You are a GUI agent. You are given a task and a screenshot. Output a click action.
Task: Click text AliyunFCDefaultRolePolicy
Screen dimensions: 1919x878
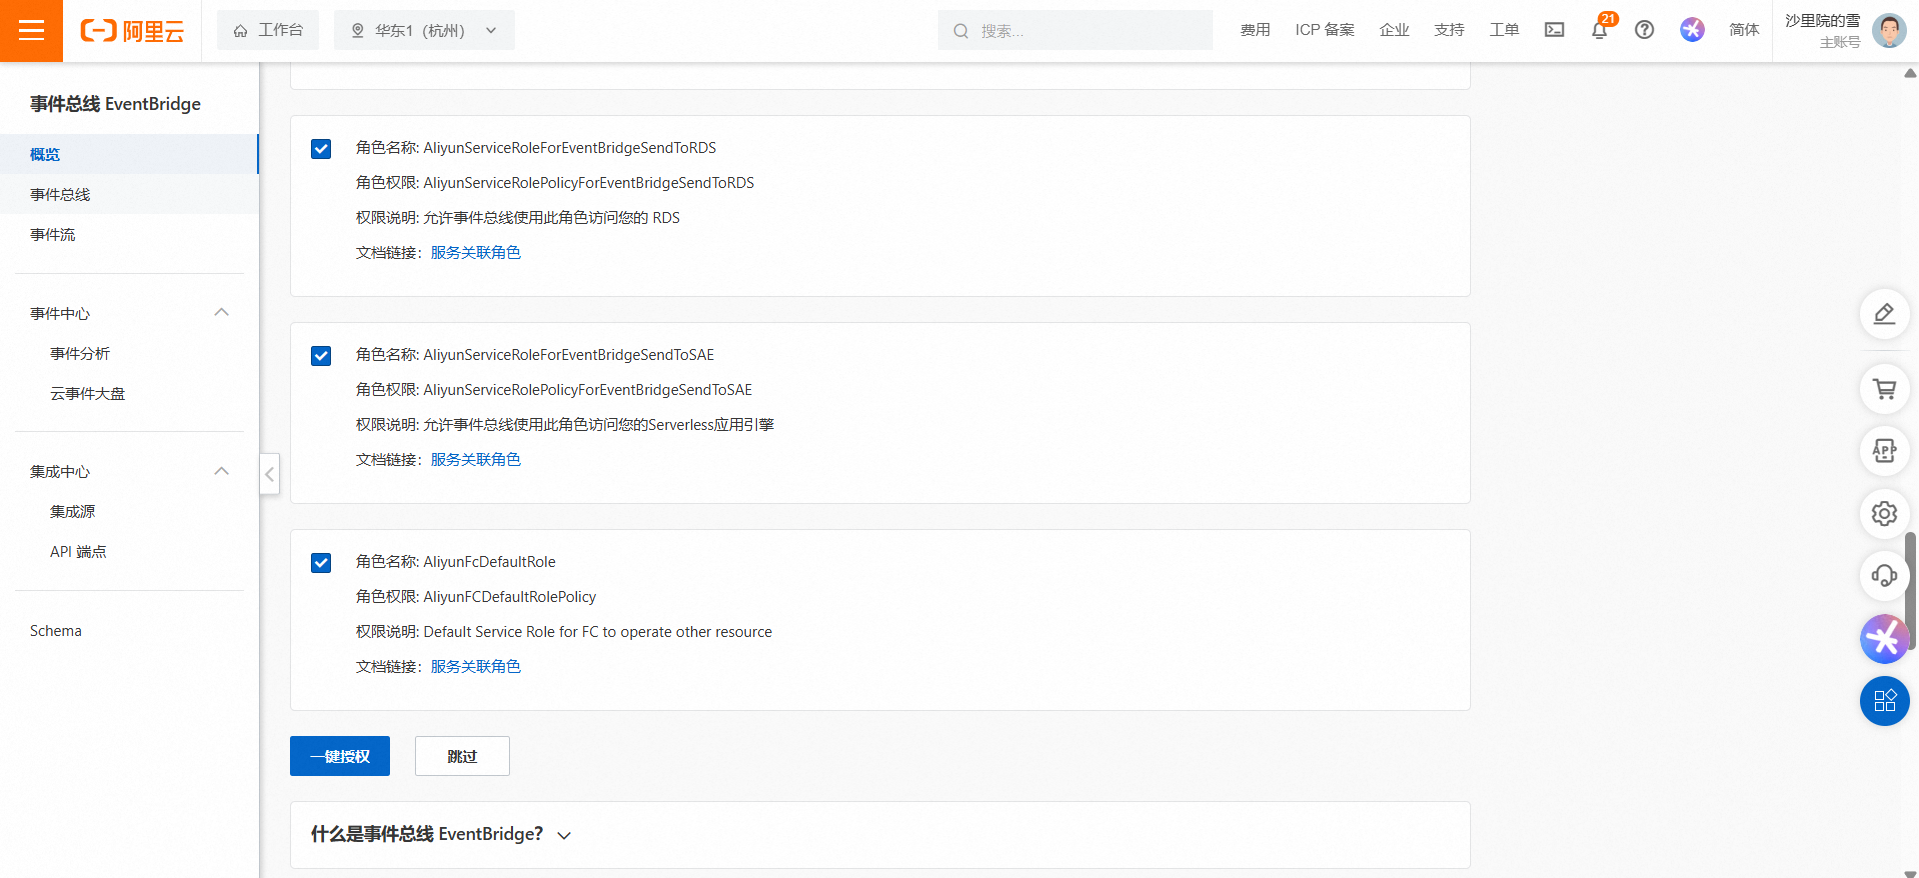(510, 597)
